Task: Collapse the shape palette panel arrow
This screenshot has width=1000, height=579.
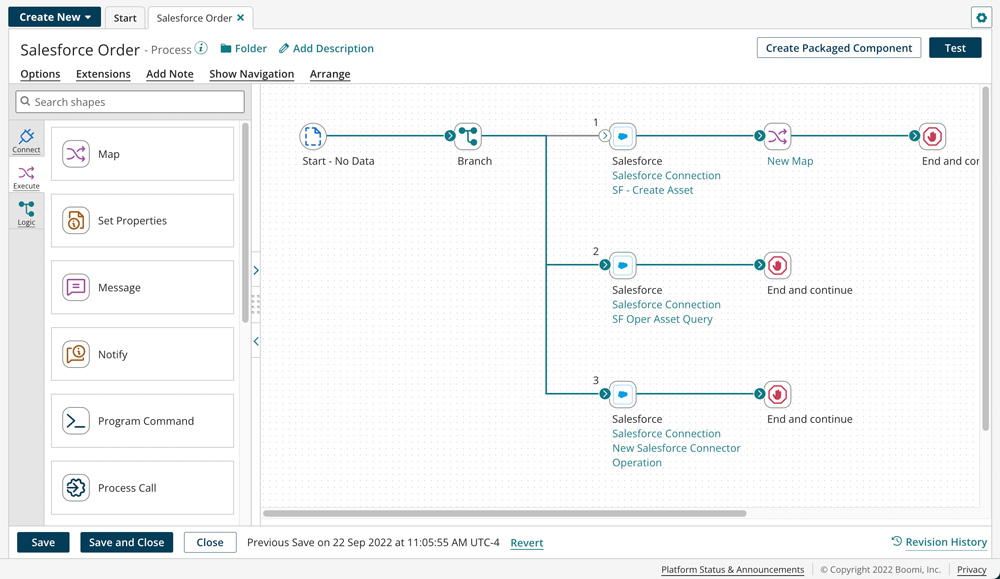Action: 256,341
